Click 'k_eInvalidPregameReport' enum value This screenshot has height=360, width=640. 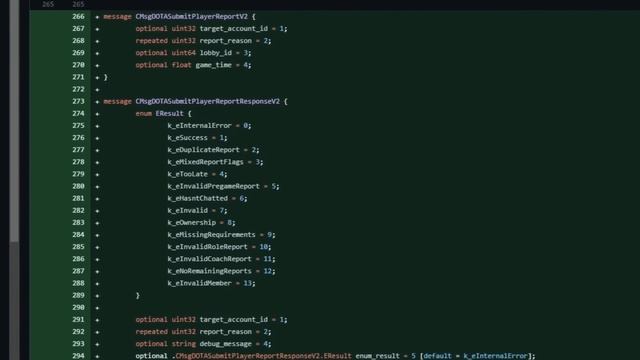pos(213,186)
